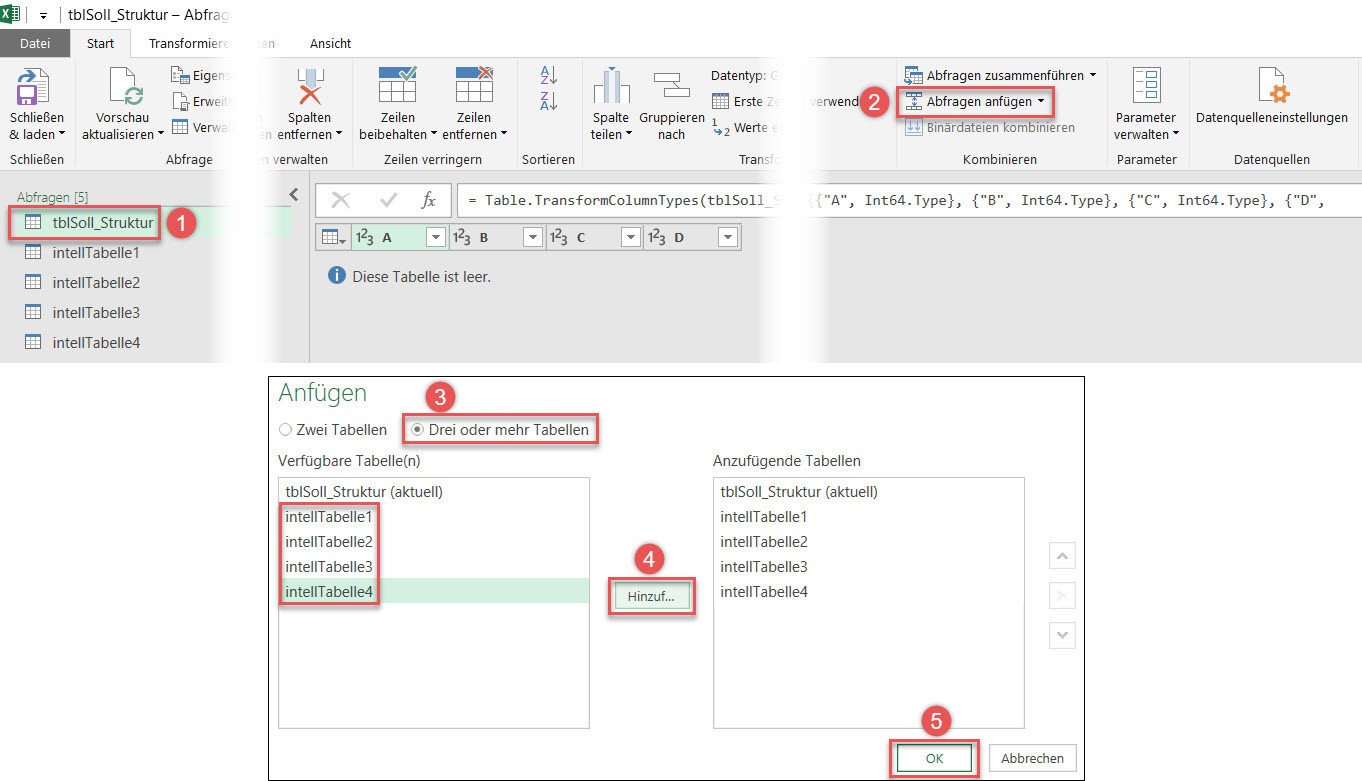Viewport: 1362px width, 781px height.
Task: Move the selected table up with the arrow
Action: point(1062,557)
